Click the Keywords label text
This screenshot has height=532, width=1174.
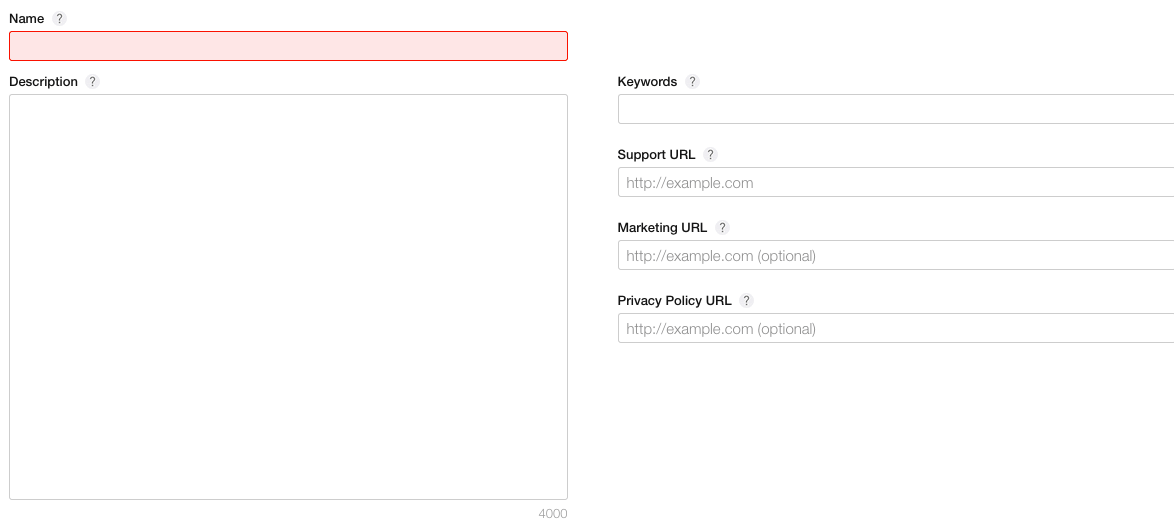click(648, 82)
